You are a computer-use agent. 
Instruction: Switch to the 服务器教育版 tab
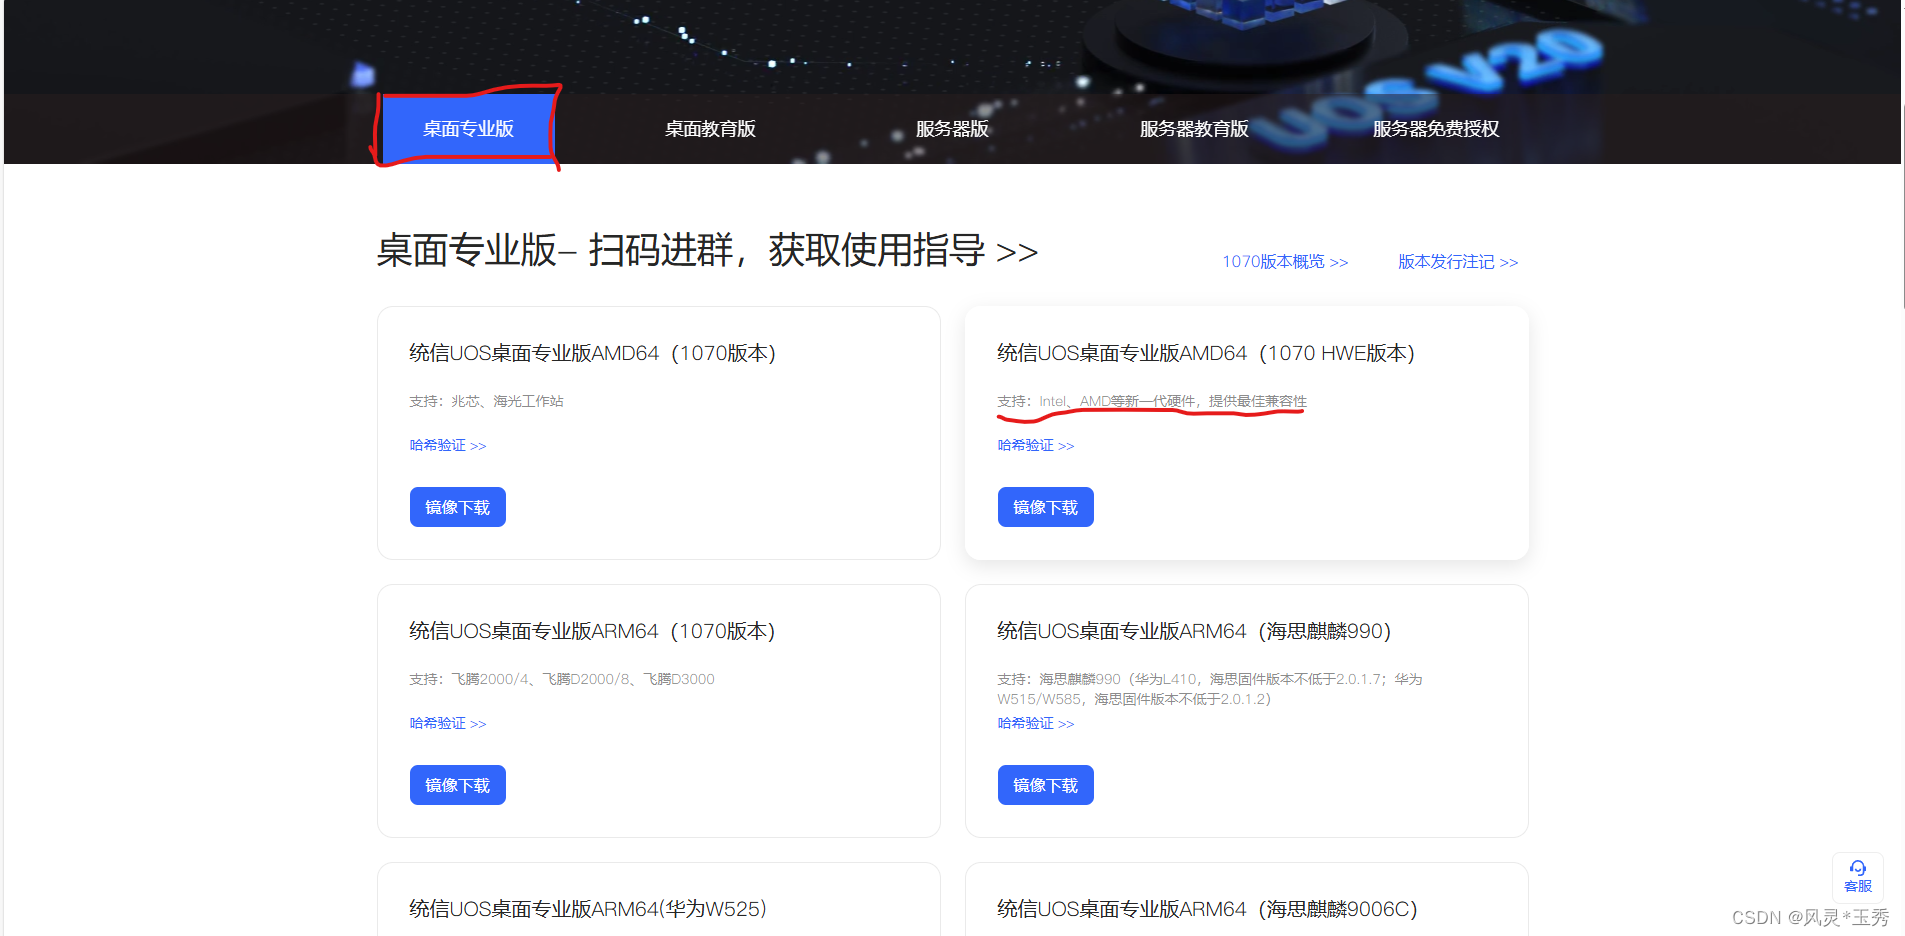point(1194,129)
